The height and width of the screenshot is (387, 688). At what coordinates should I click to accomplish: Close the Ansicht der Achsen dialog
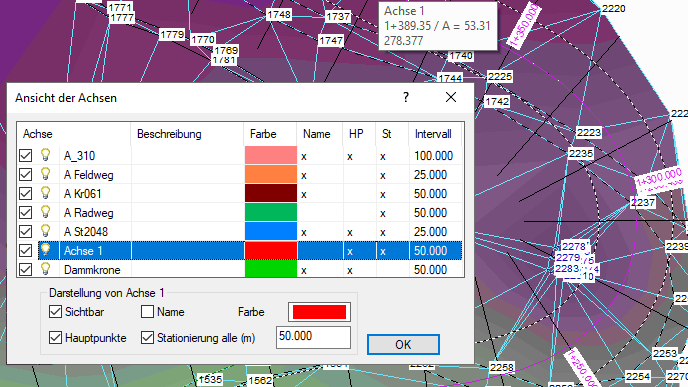click(x=451, y=97)
